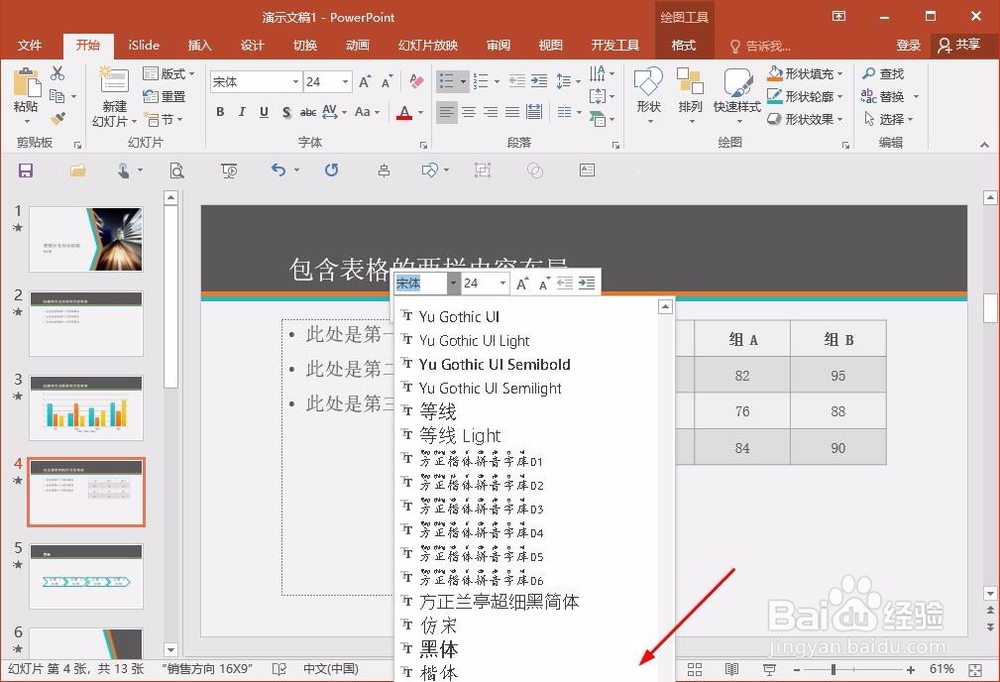Select the Bold formatting icon
This screenshot has height=682, width=1000.
[220, 113]
